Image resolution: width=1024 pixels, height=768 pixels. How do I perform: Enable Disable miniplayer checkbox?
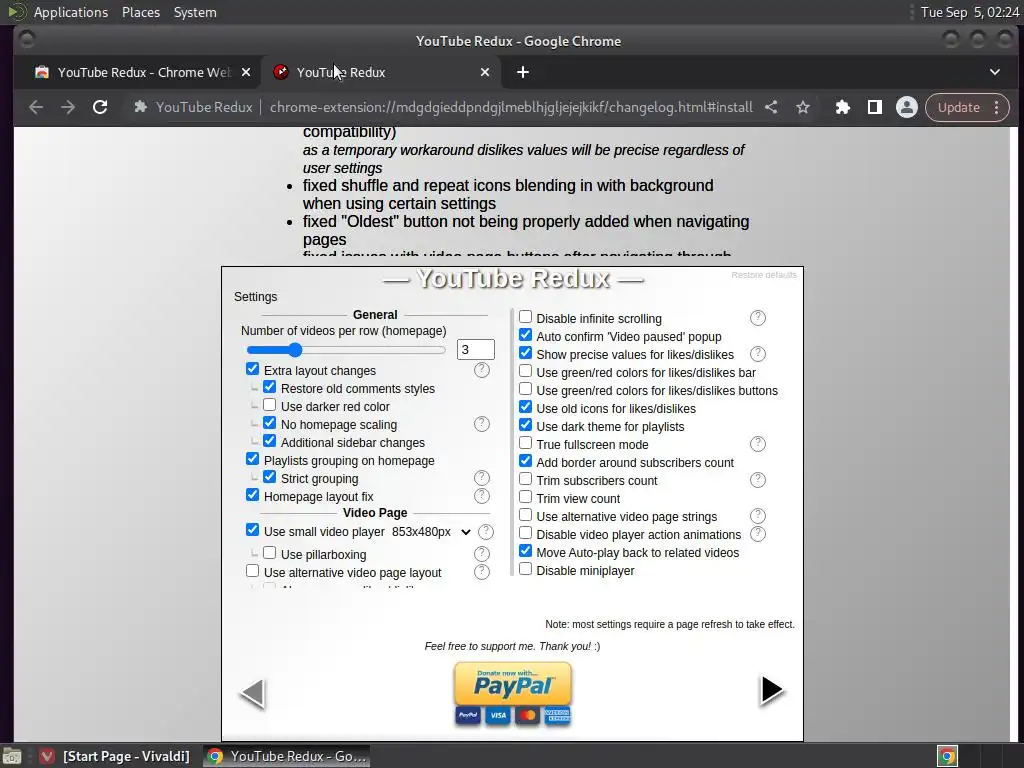[526, 569]
